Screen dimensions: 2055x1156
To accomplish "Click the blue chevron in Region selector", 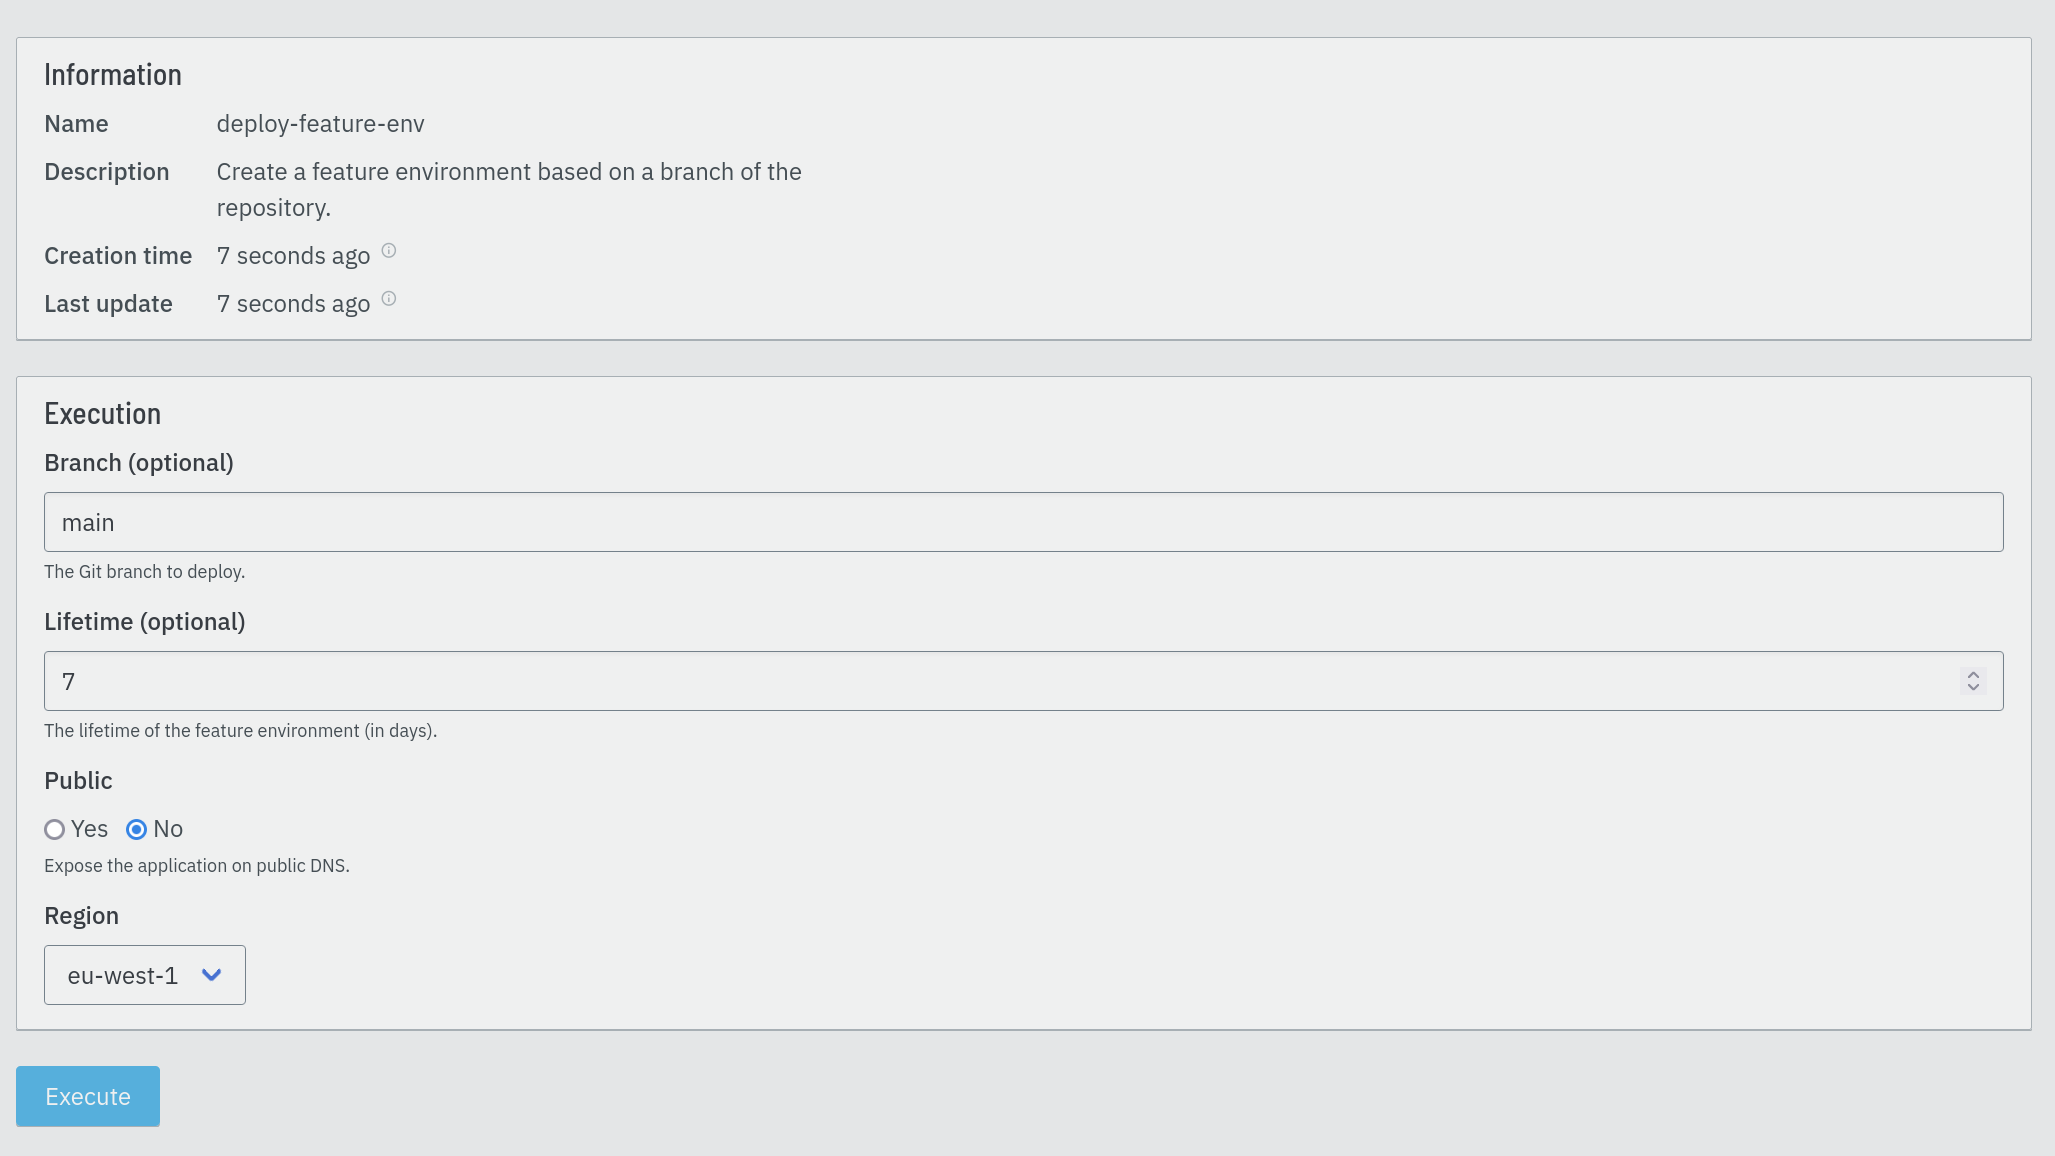I will point(211,975).
